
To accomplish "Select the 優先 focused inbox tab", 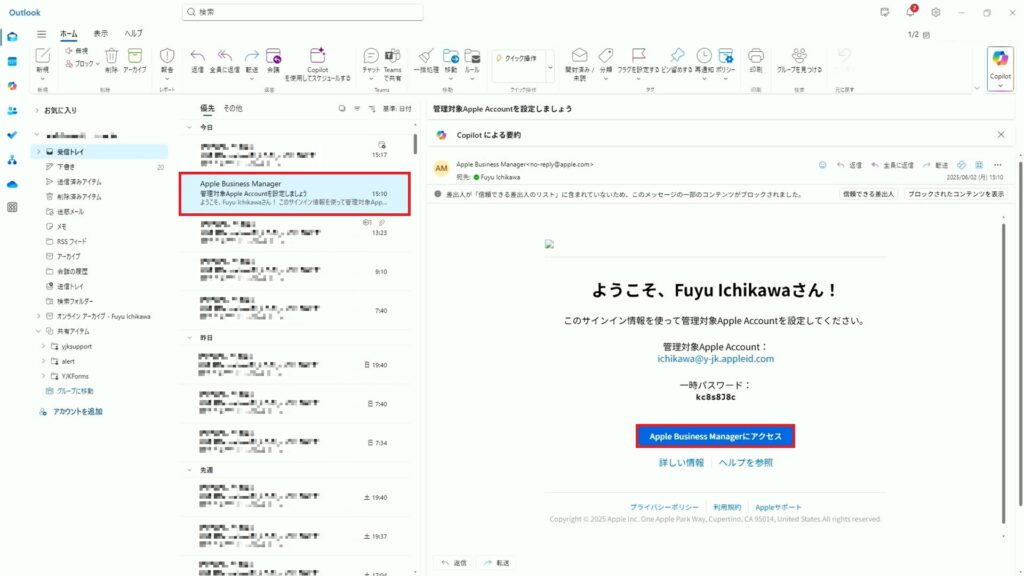I will (x=207, y=108).
